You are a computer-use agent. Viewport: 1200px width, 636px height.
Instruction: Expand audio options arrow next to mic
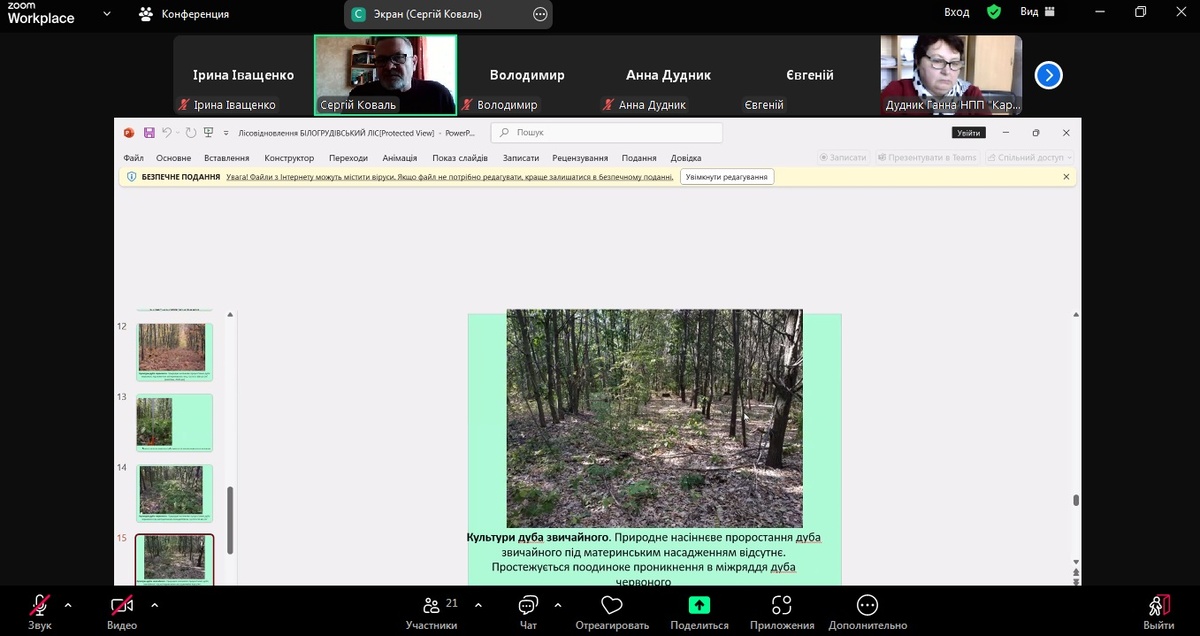coord(68,605)
